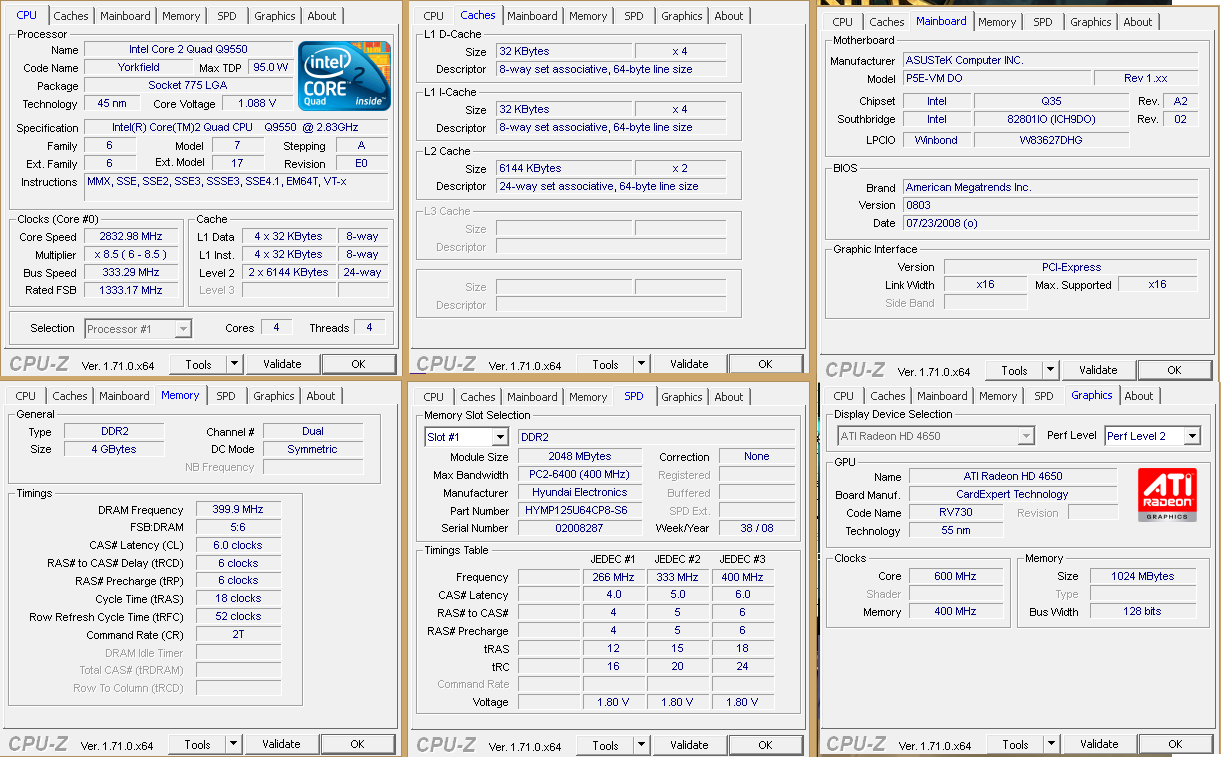Click OK in the Caches tab window

click(x=765, y=364)
